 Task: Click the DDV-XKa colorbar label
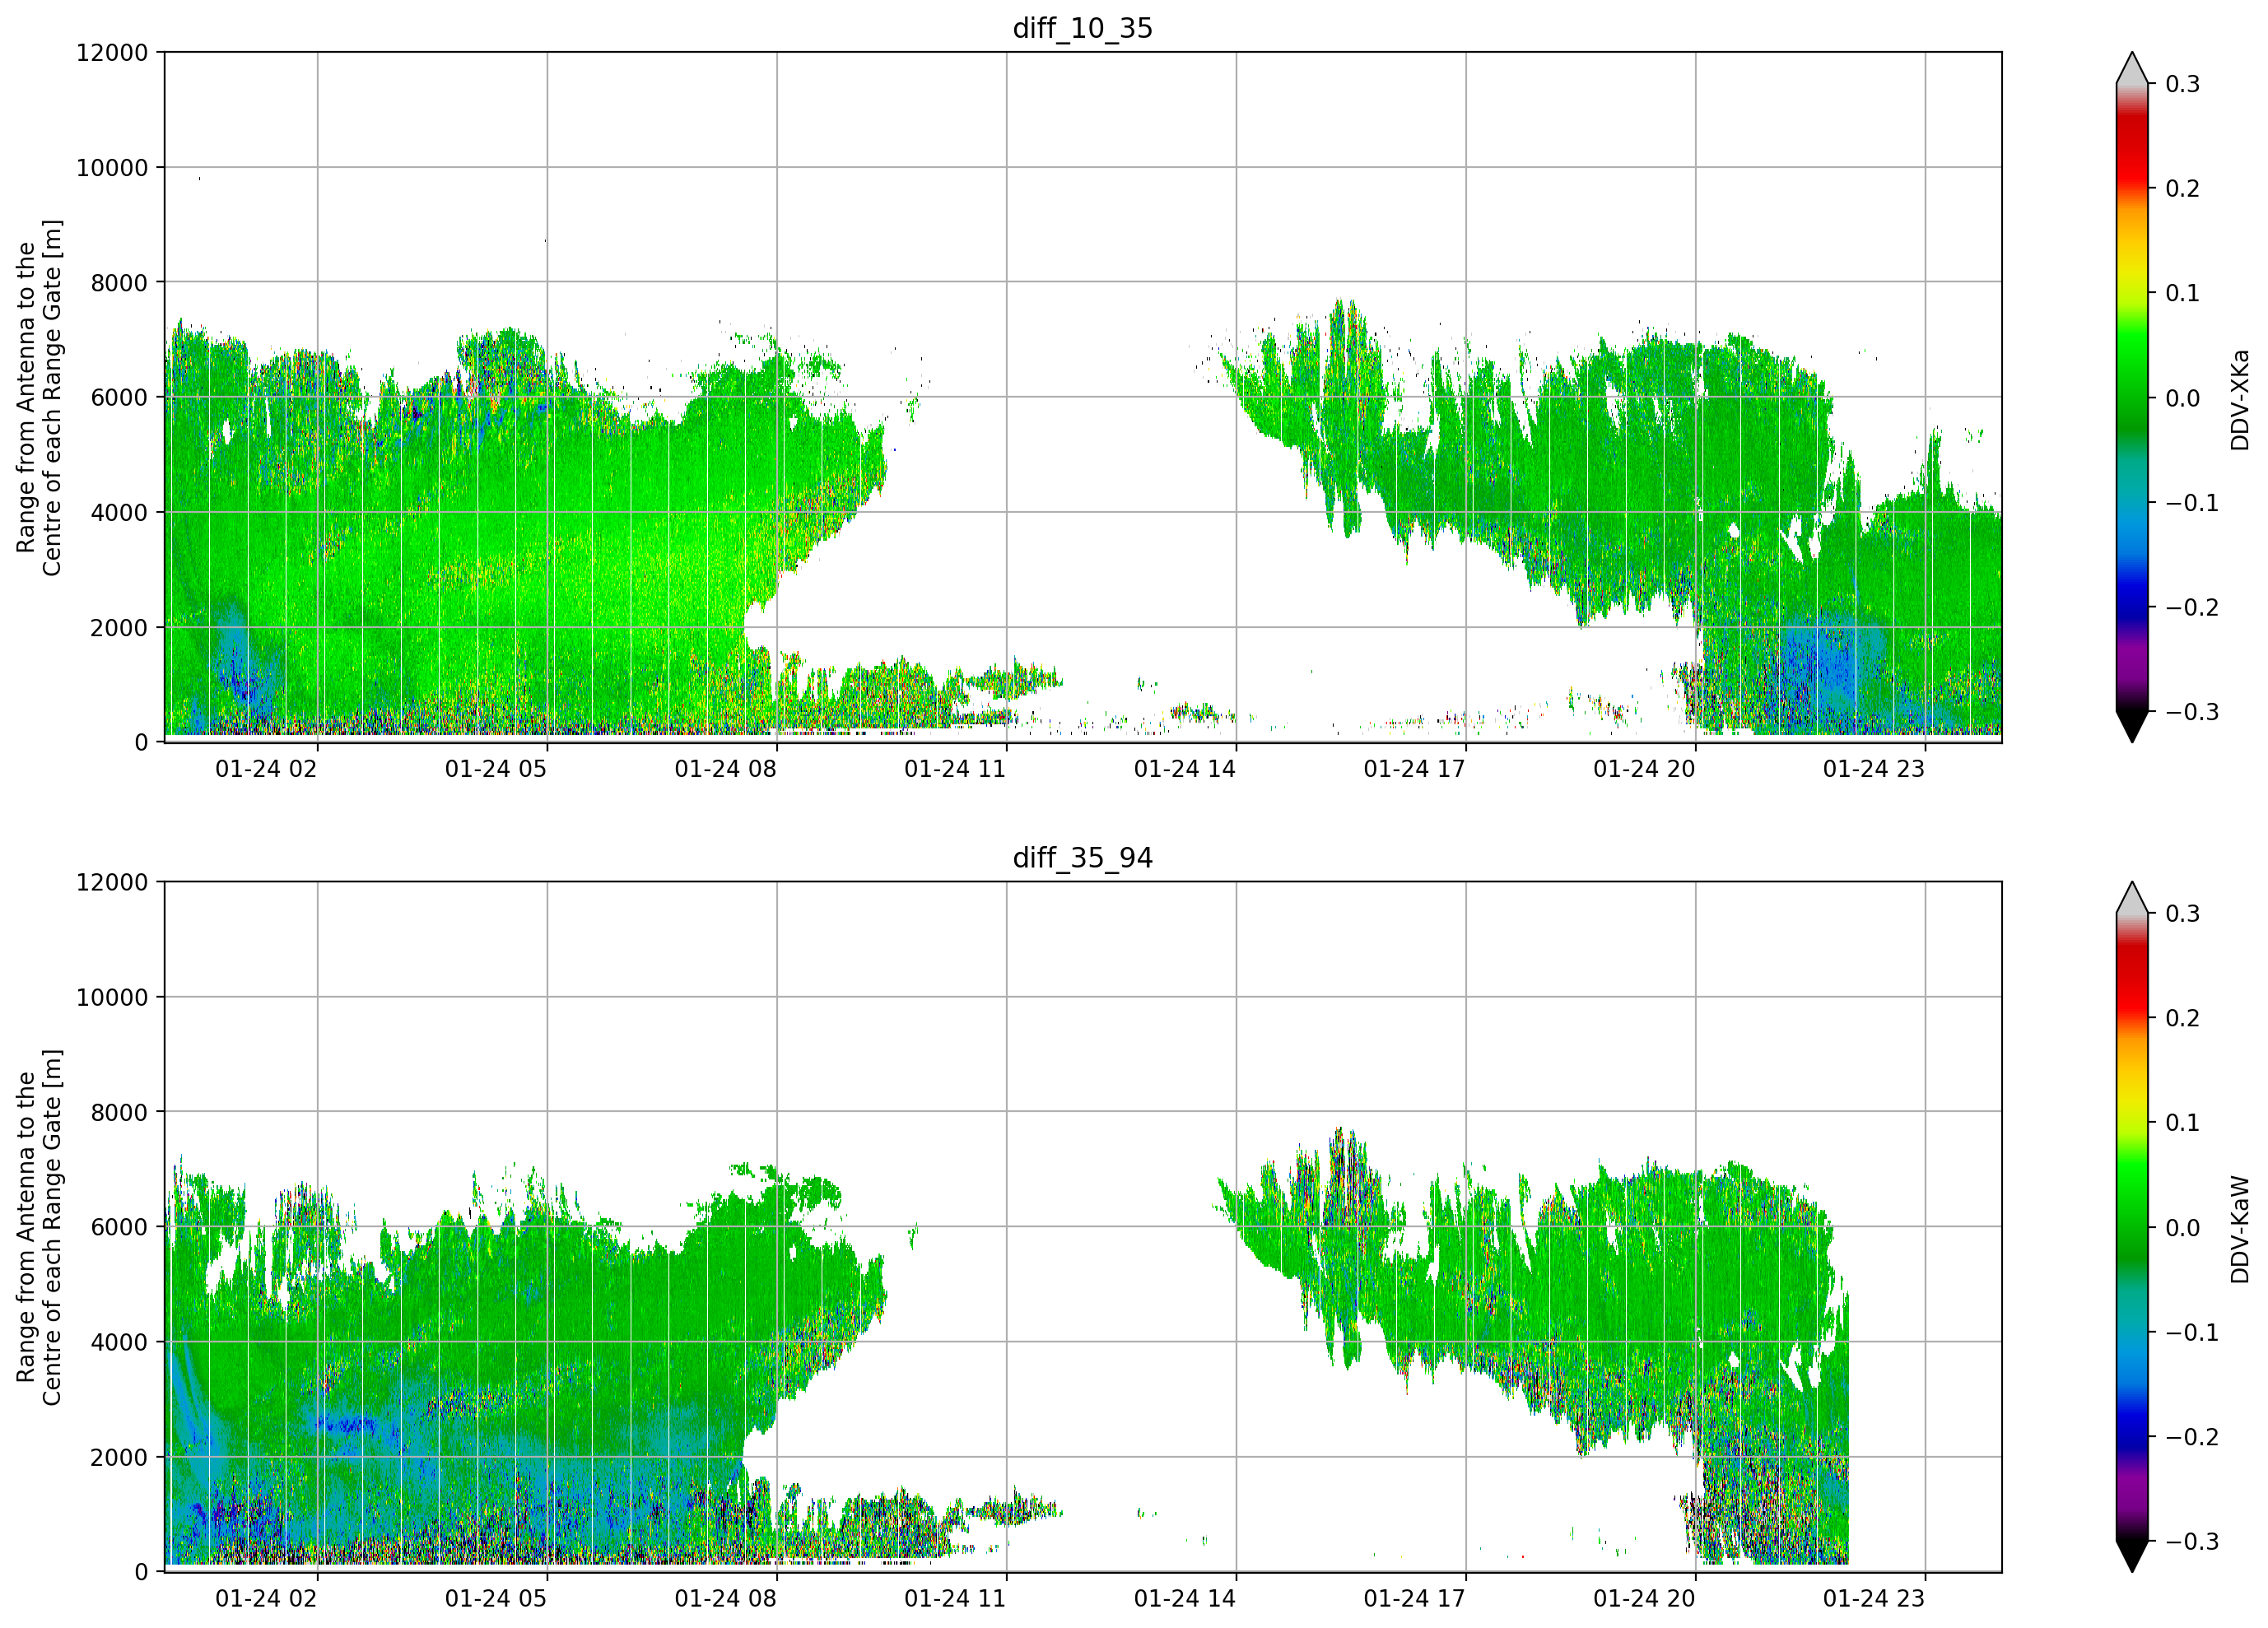coord(2240,400)
